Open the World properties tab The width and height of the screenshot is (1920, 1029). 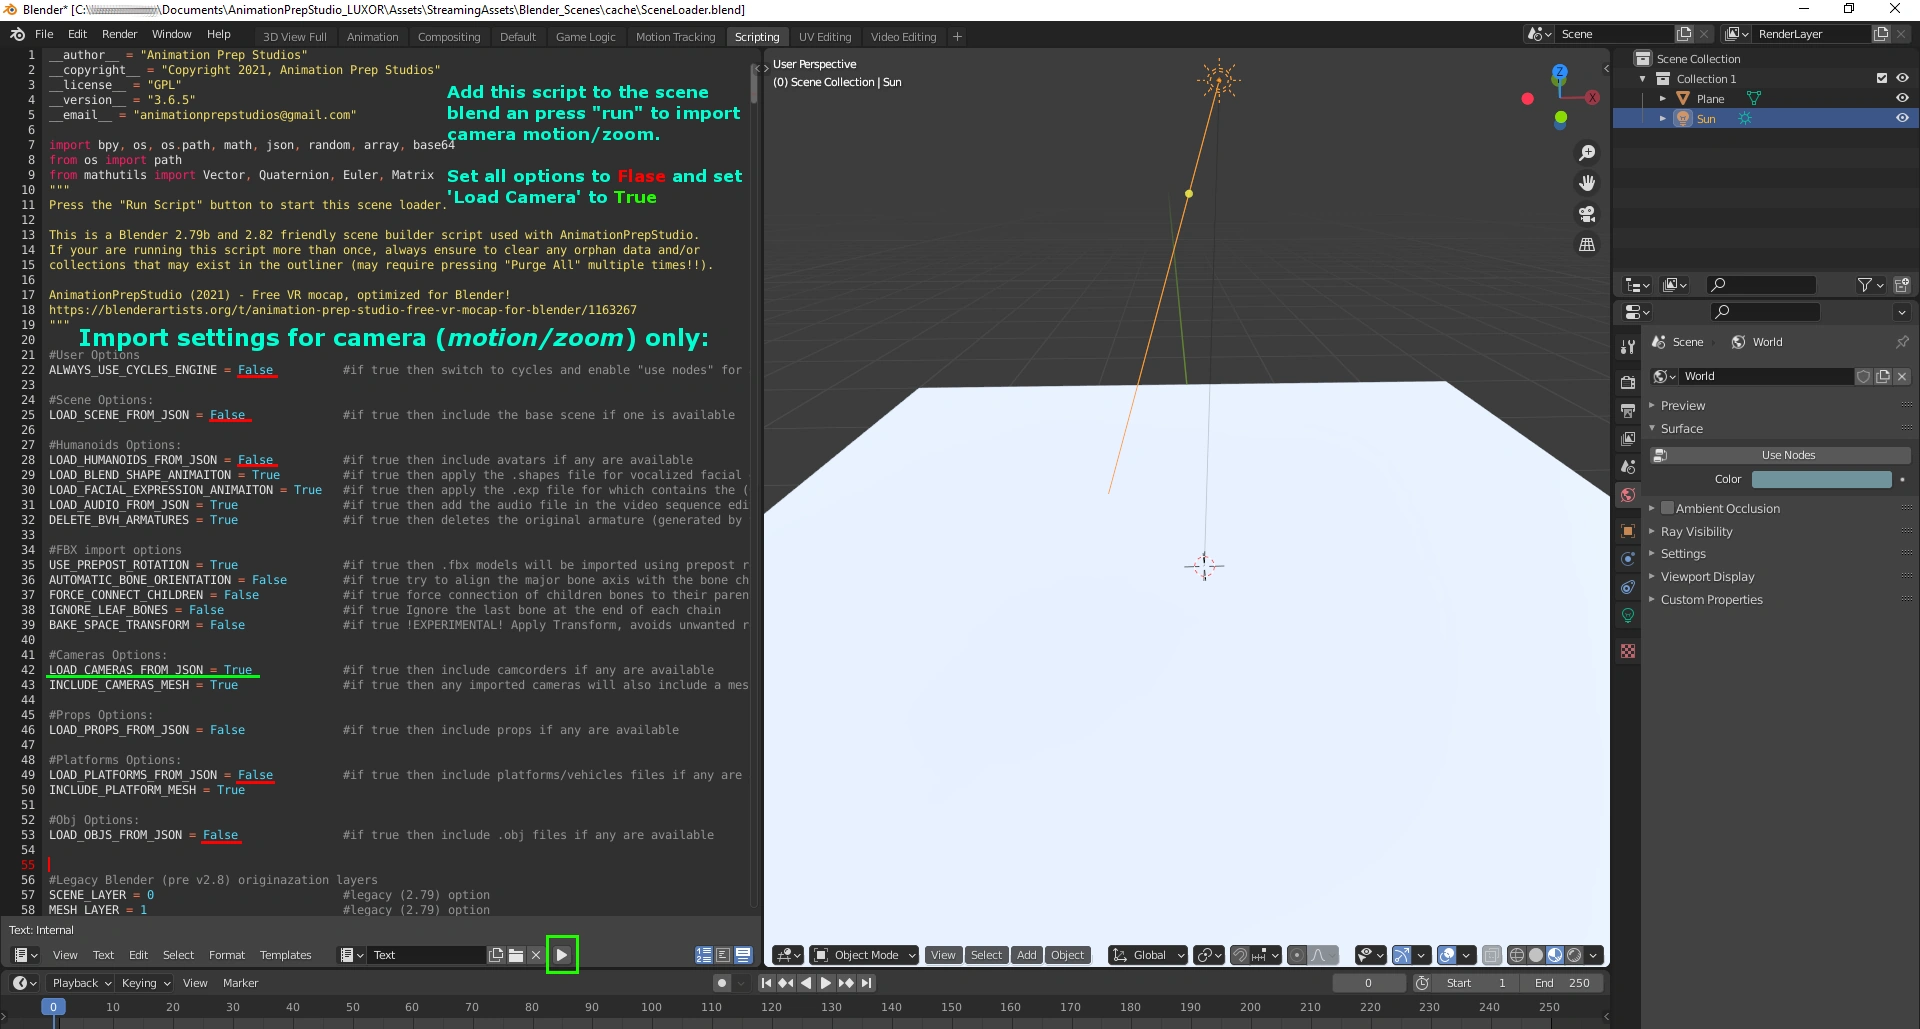tap(1628, 495)
